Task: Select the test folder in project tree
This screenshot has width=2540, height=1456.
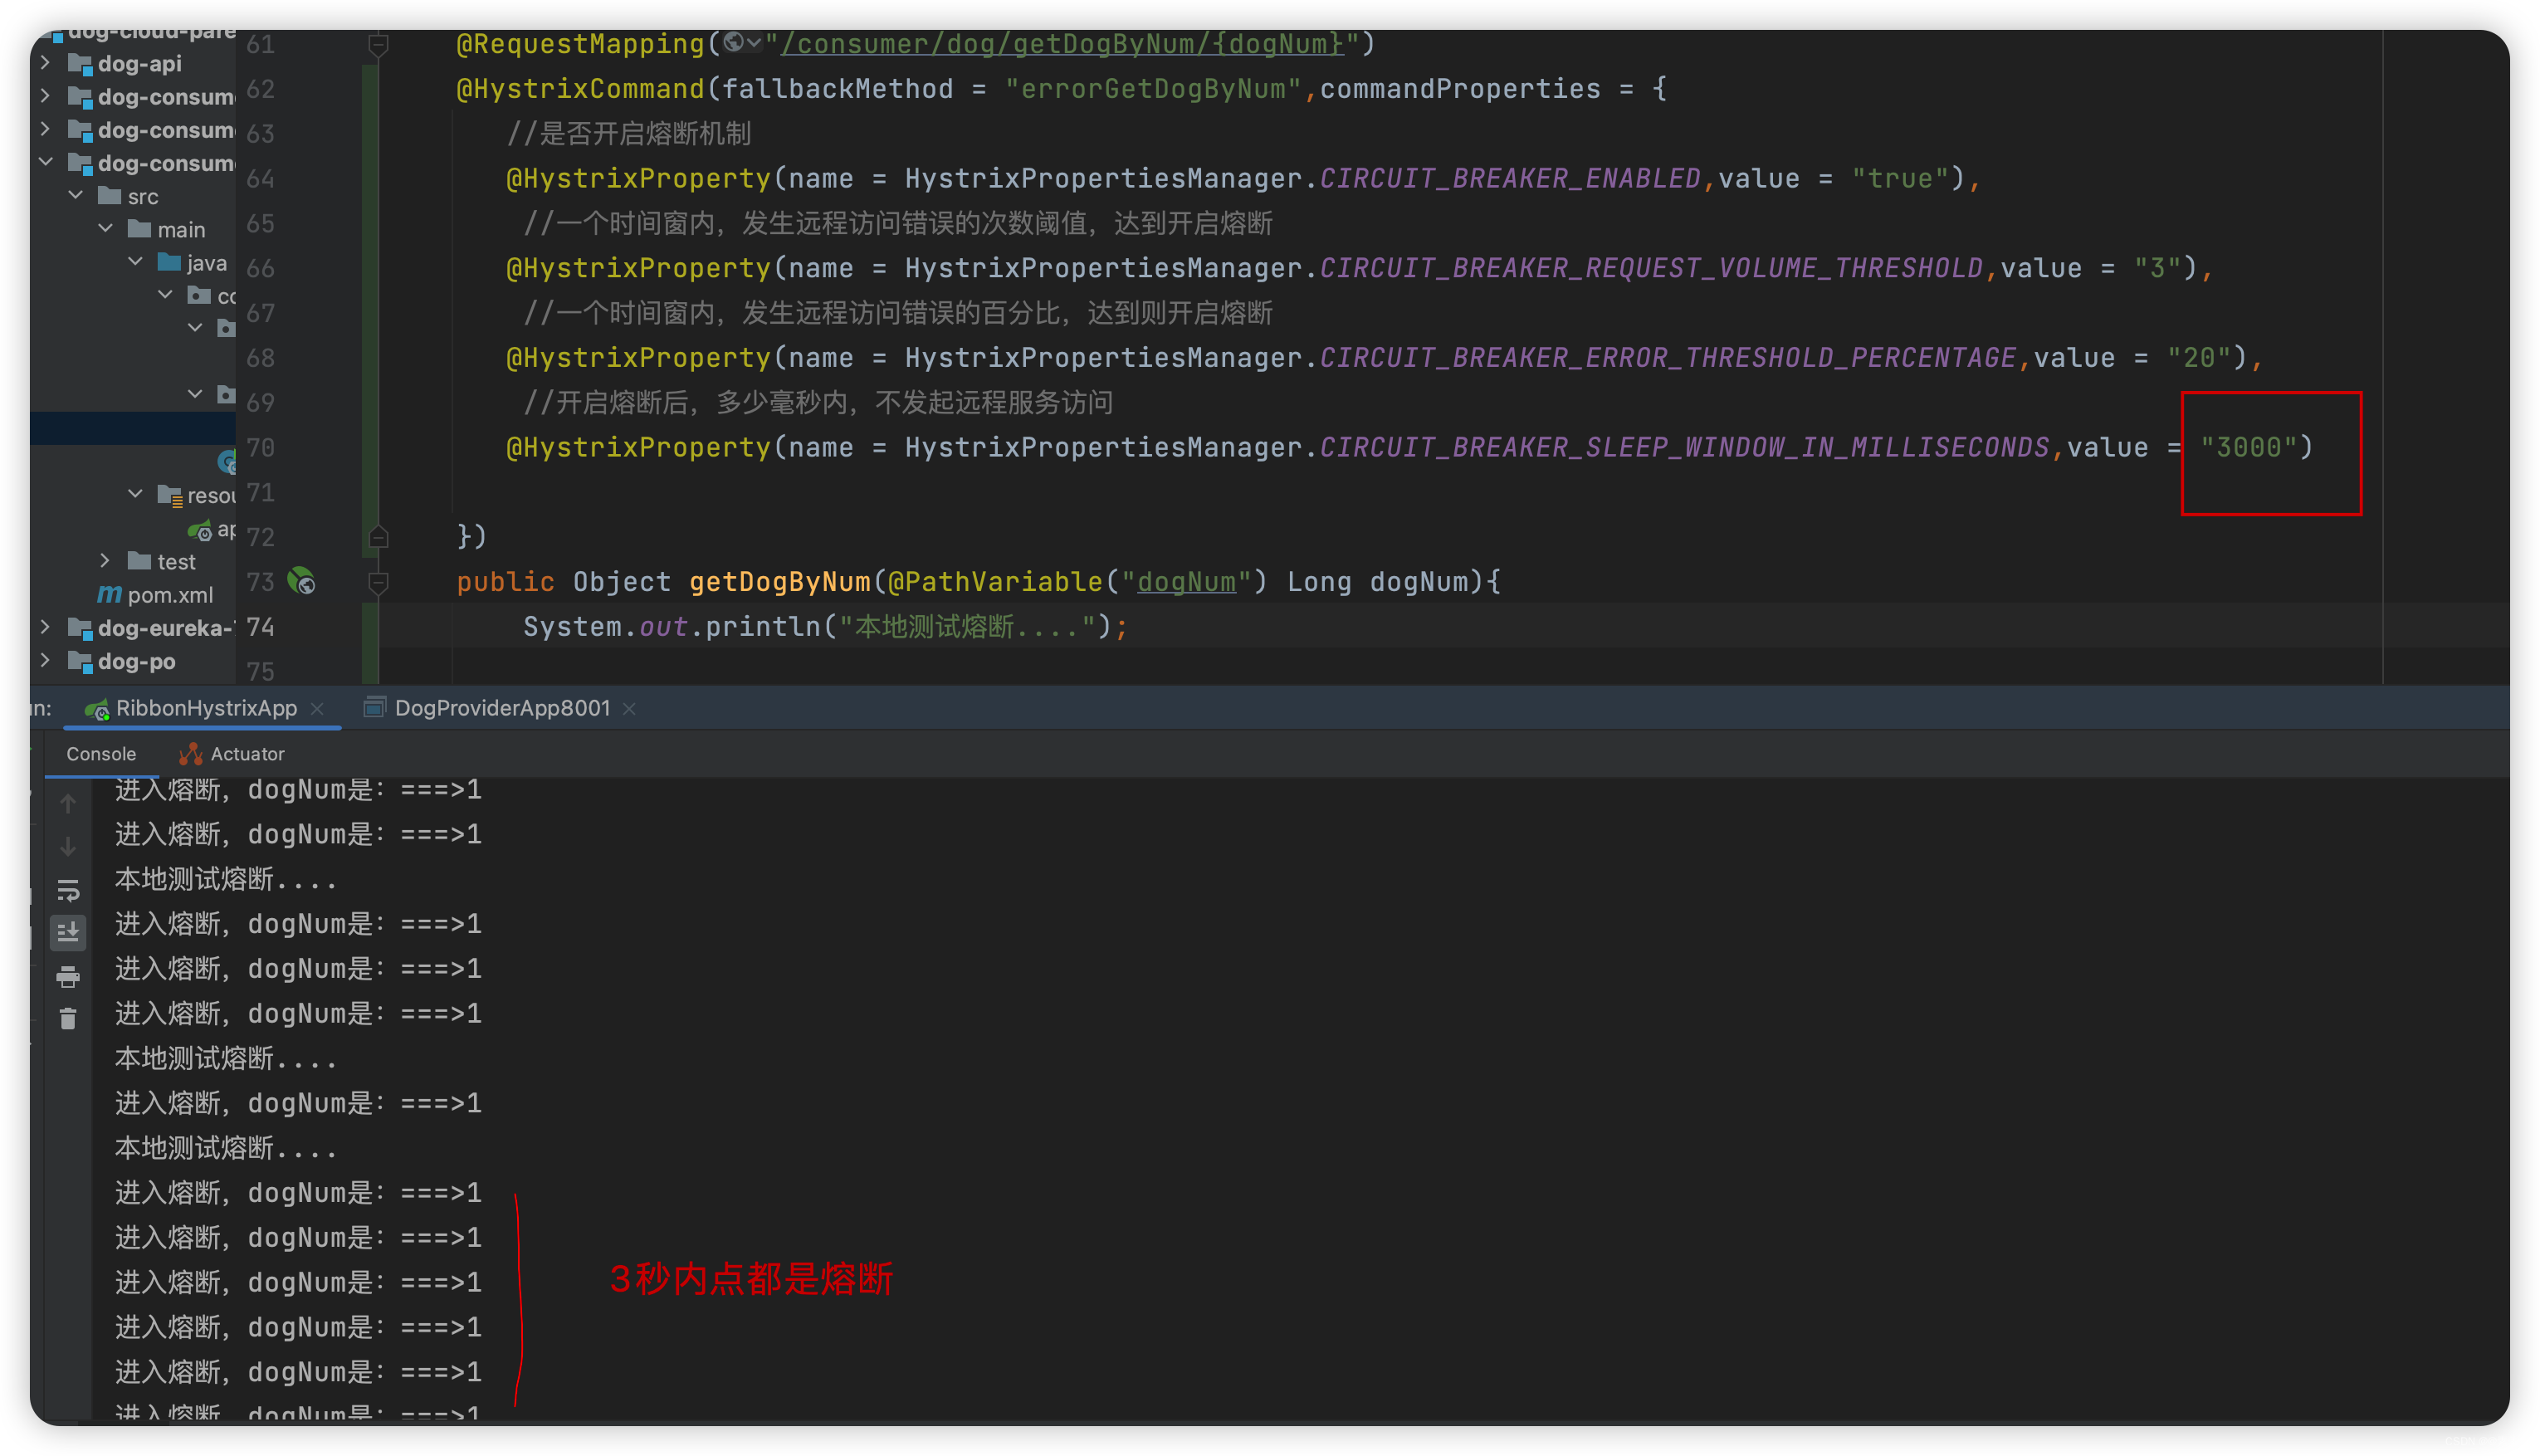Action: [x=162, y=561]
